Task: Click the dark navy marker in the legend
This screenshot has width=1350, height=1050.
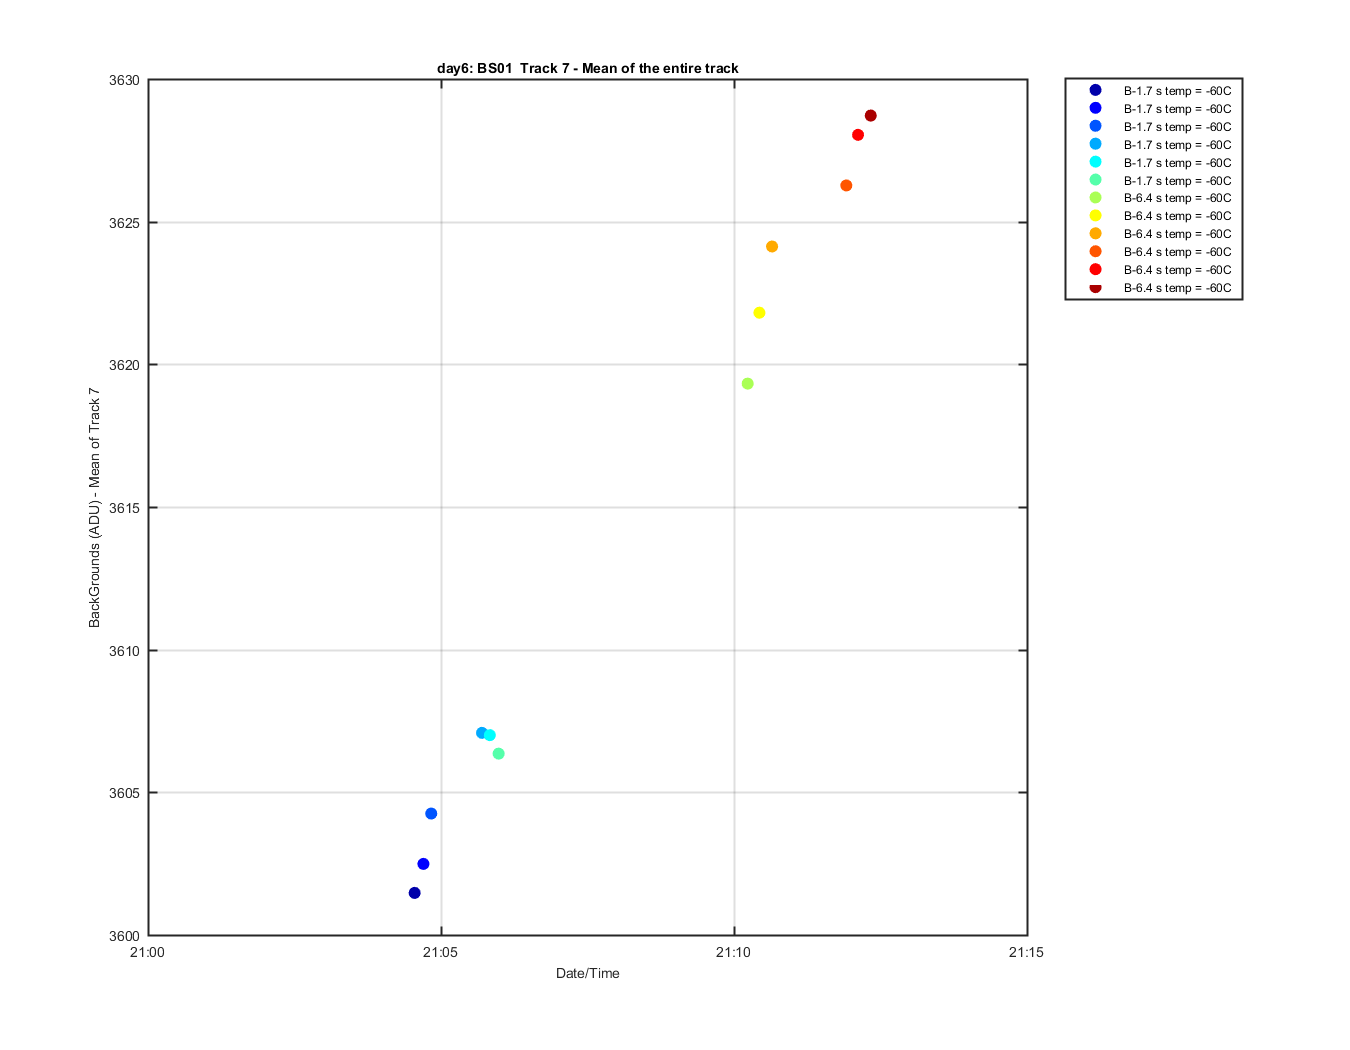Action: click(x=1096, y=90)
